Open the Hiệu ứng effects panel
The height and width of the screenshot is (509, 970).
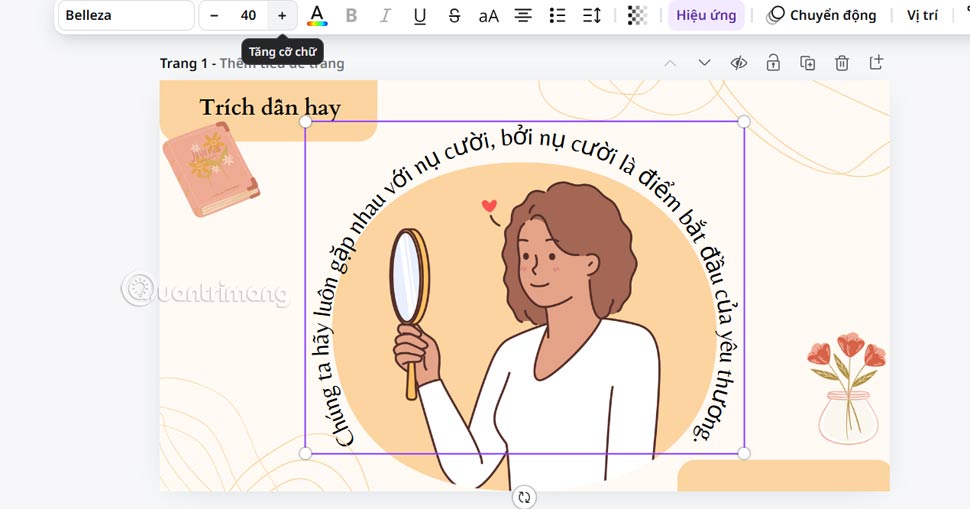point(706,15)
